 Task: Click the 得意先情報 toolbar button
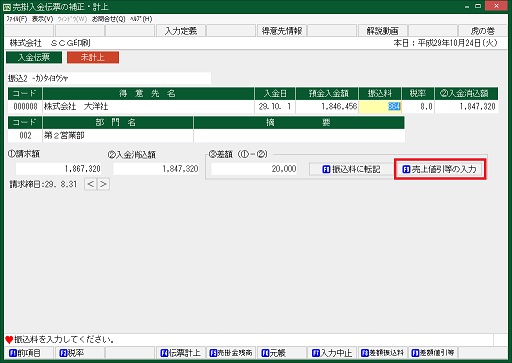point(282,31)
